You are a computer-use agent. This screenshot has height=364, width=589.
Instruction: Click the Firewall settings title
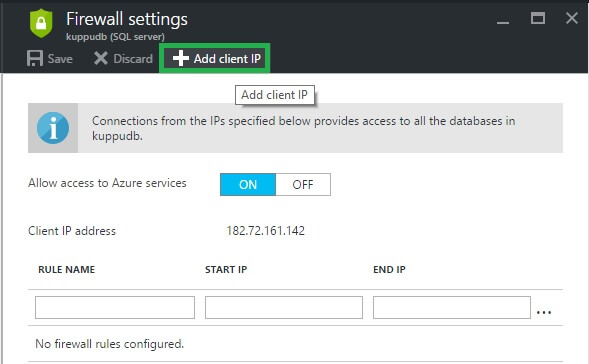pos(127,19)
